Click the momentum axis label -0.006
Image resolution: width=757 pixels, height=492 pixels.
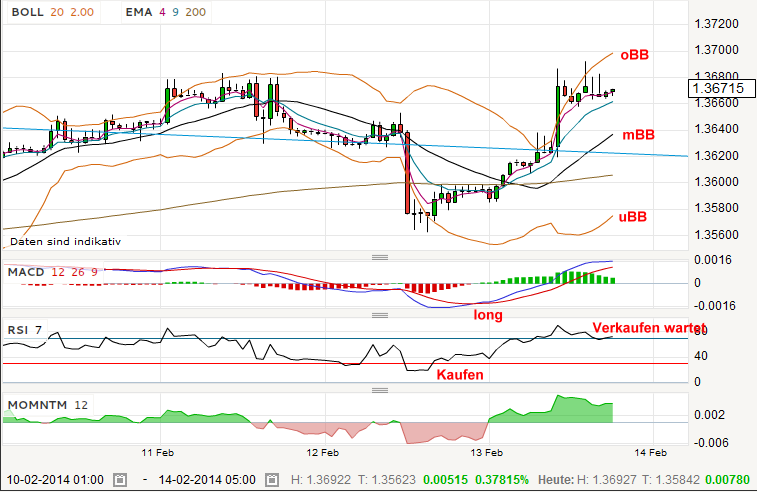pos(711,442)
